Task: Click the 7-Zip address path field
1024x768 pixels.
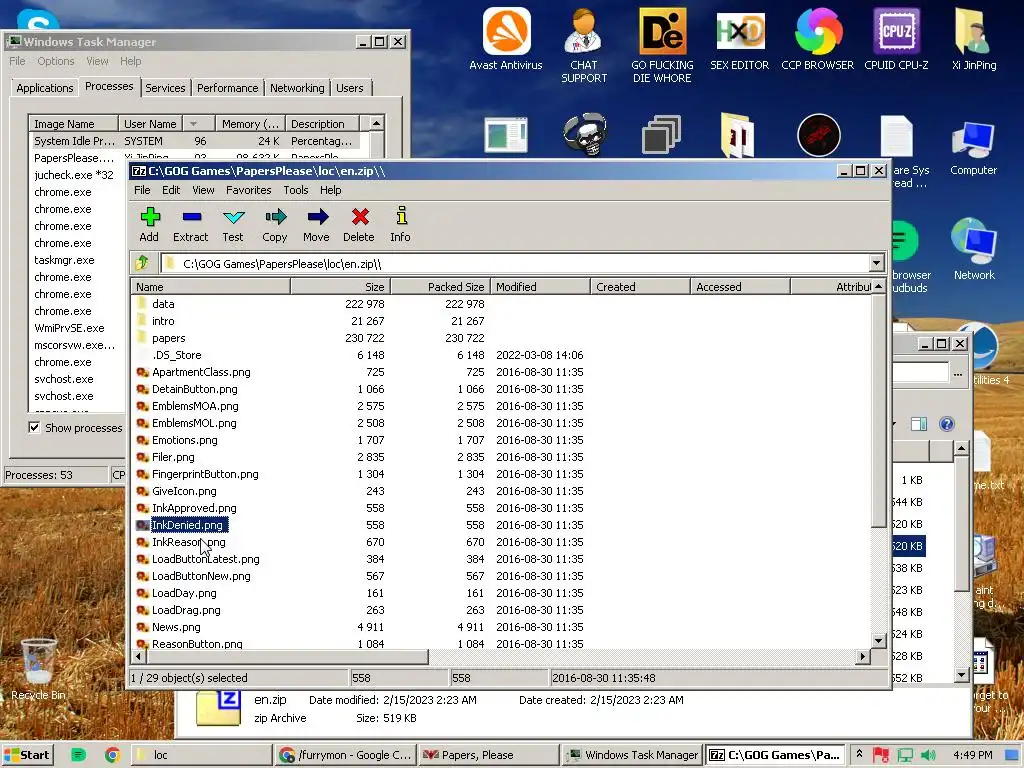Action: [516, 263]
